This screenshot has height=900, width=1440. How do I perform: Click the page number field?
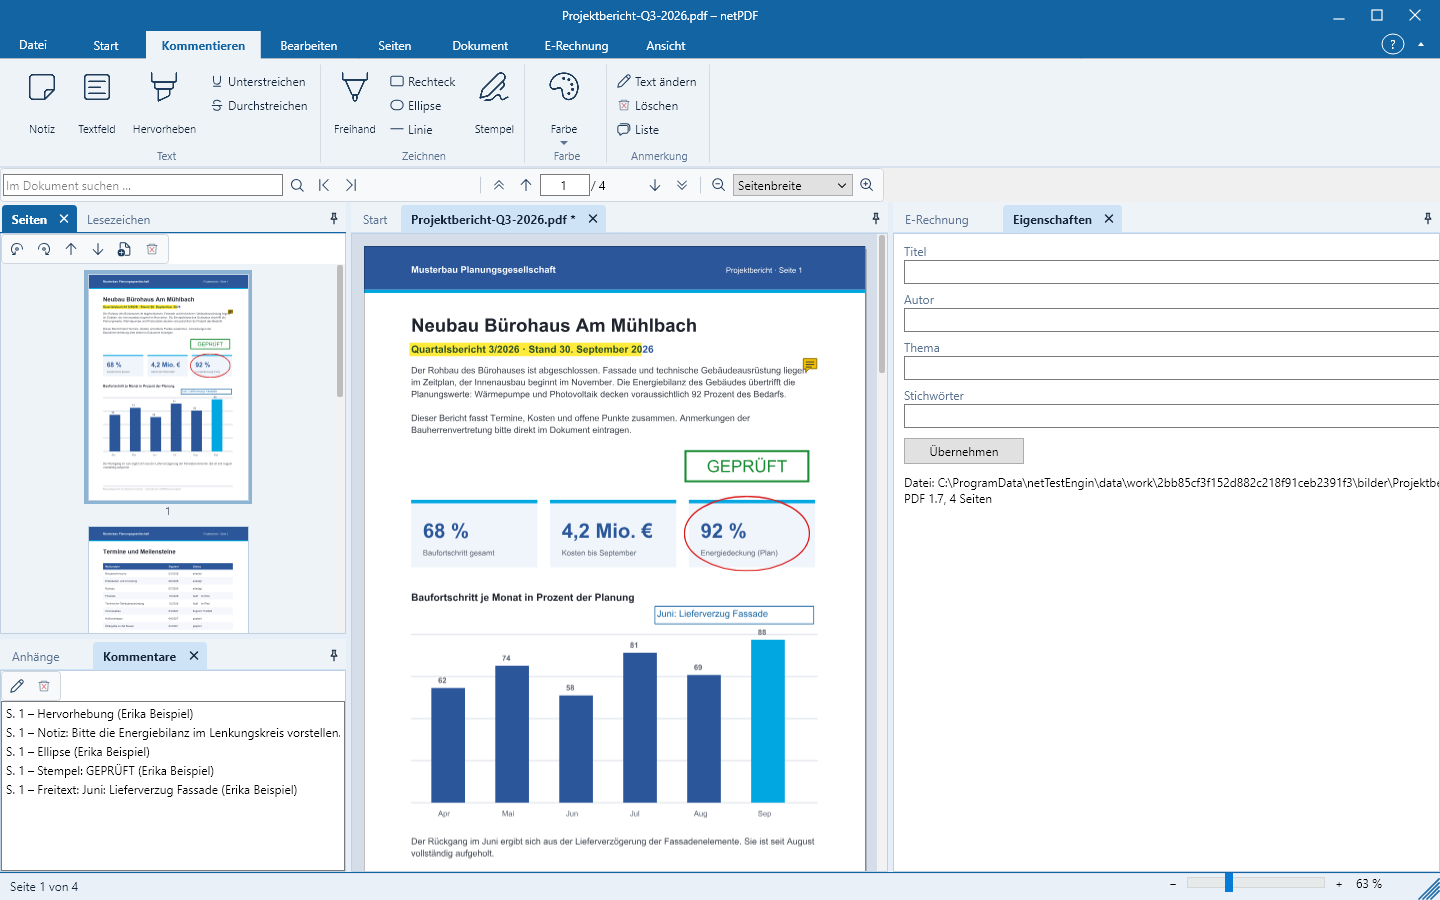click(x=564, y=185)
